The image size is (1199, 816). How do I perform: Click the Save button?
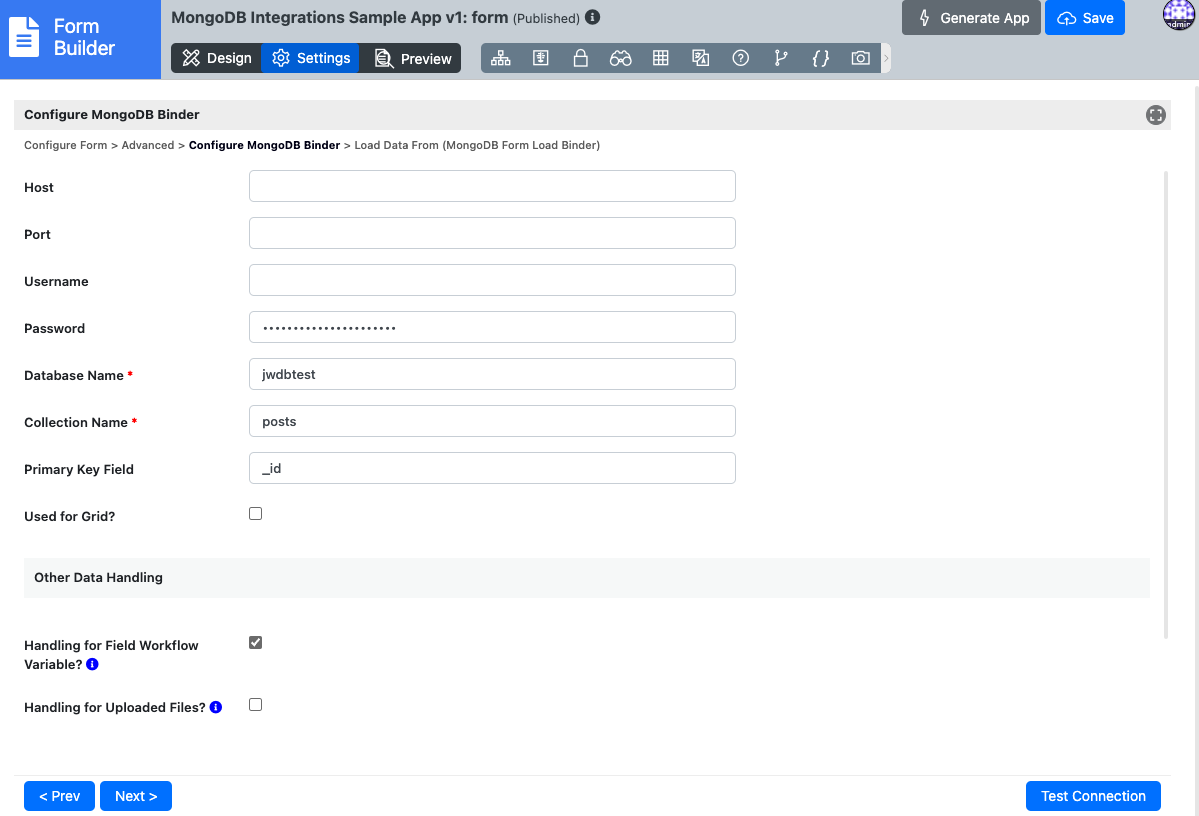pyautogui.click(x=1084, y=18)
